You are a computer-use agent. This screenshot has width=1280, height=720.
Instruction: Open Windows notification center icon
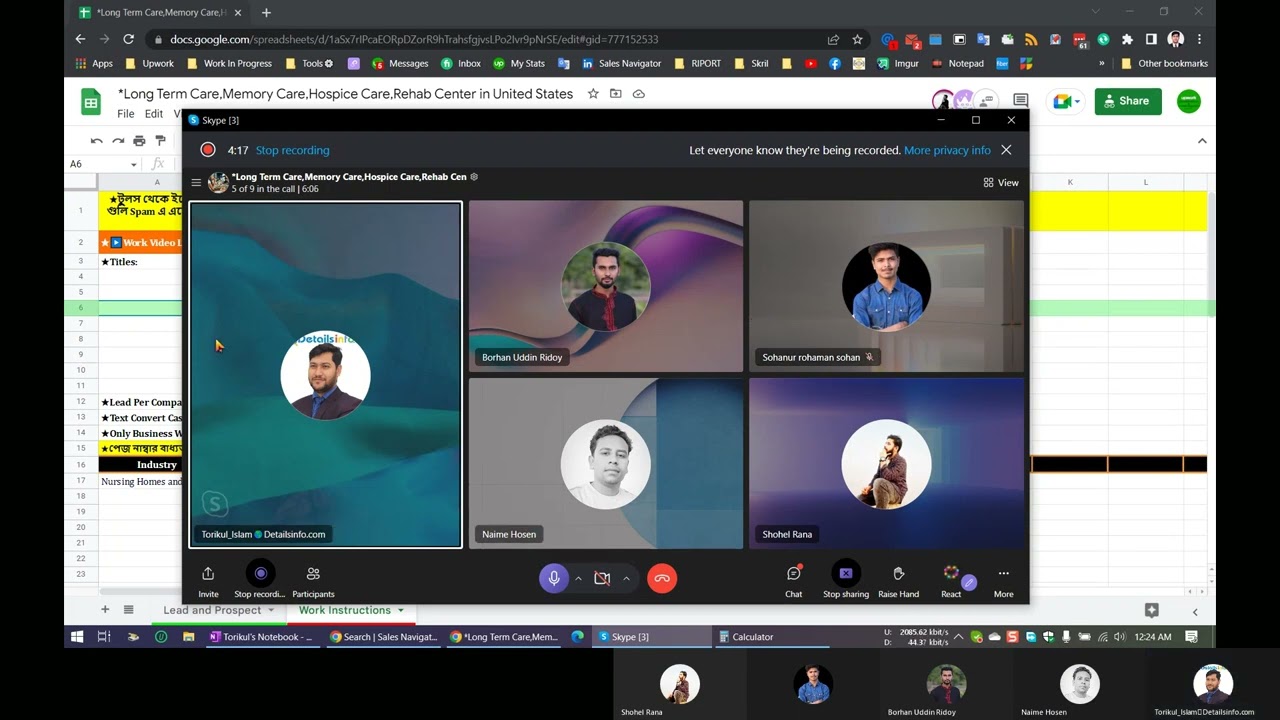click(x=1192, y=637)
